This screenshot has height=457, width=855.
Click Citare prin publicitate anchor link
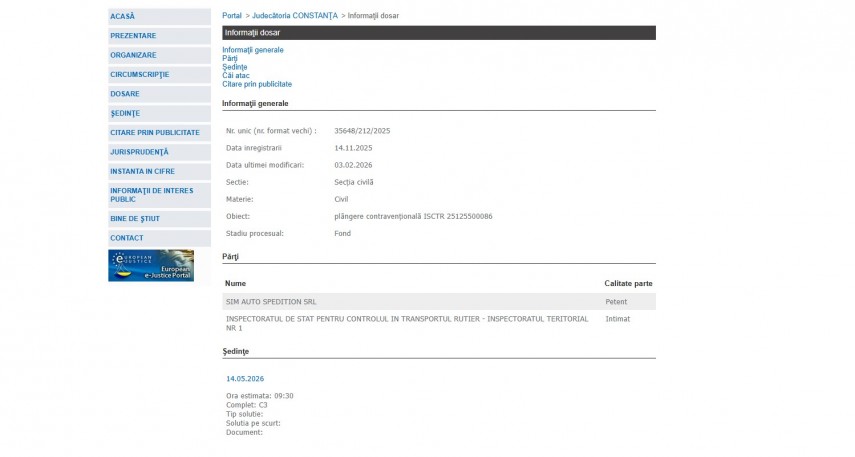click(257, 84)
